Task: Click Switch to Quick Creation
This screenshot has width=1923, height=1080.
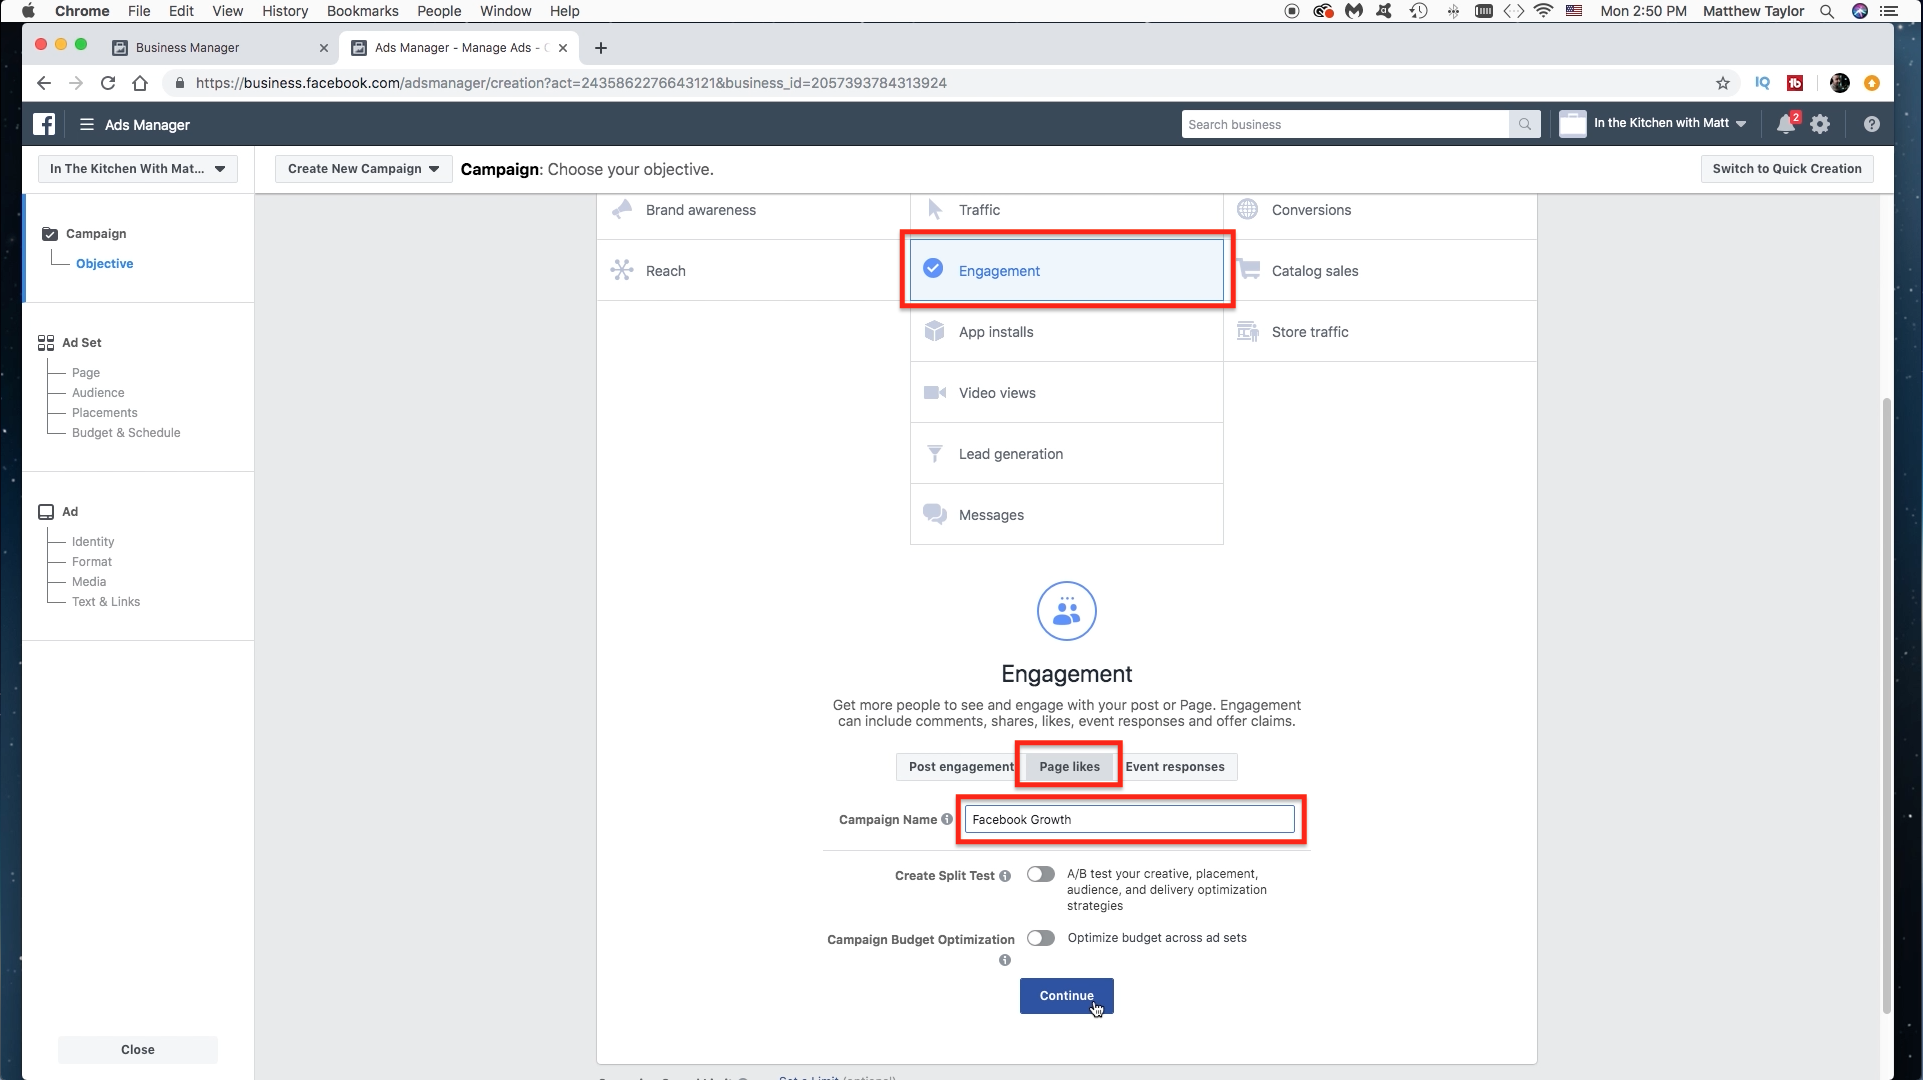Action: 1787,169
